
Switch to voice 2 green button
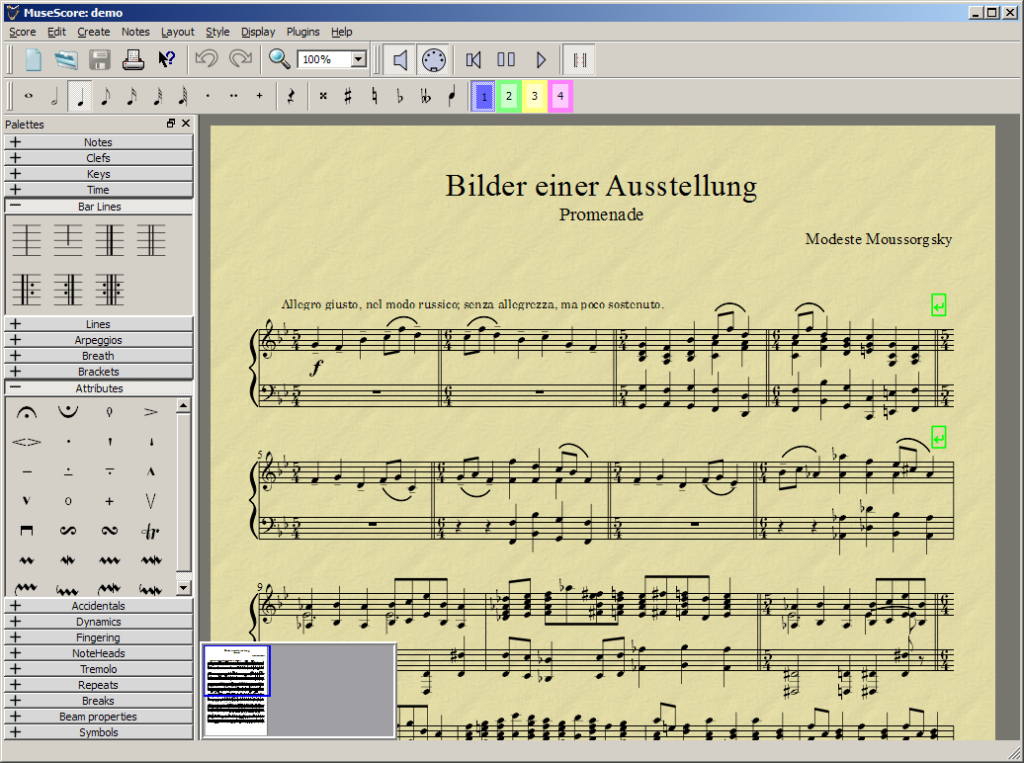509,96
